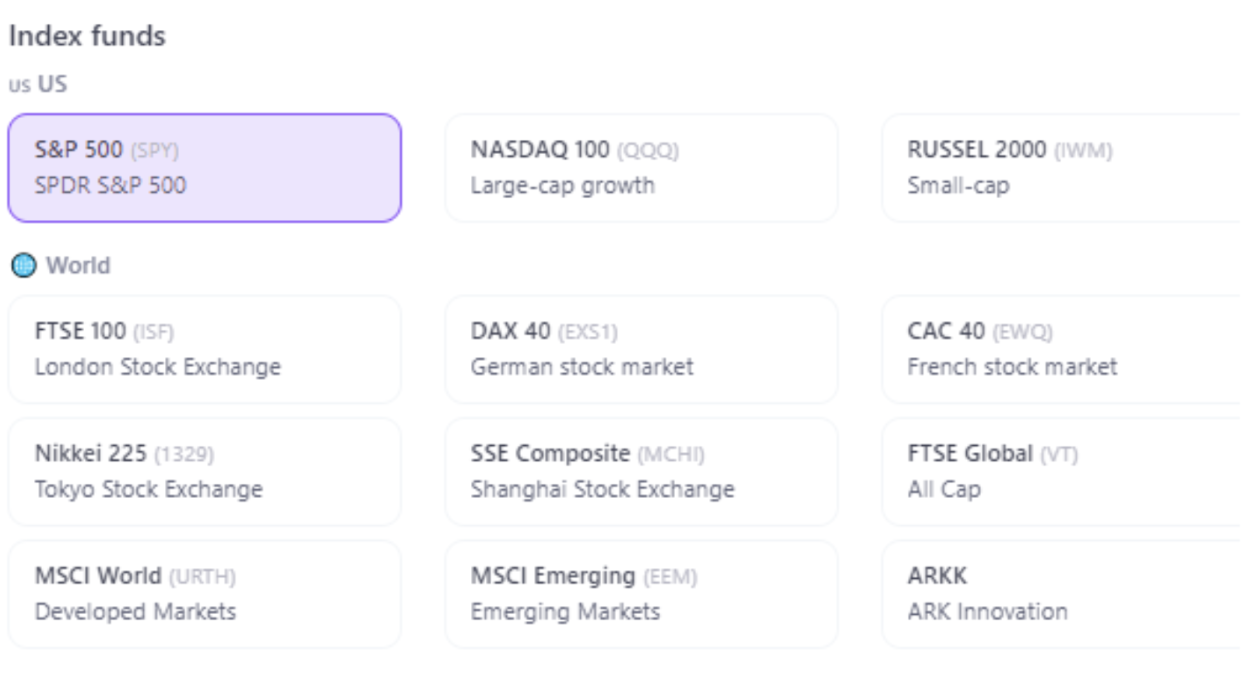This screenshot has width=1254, height=682.
Task: Select the MSCI World Developed Markets card
Action: pos(204,594)
